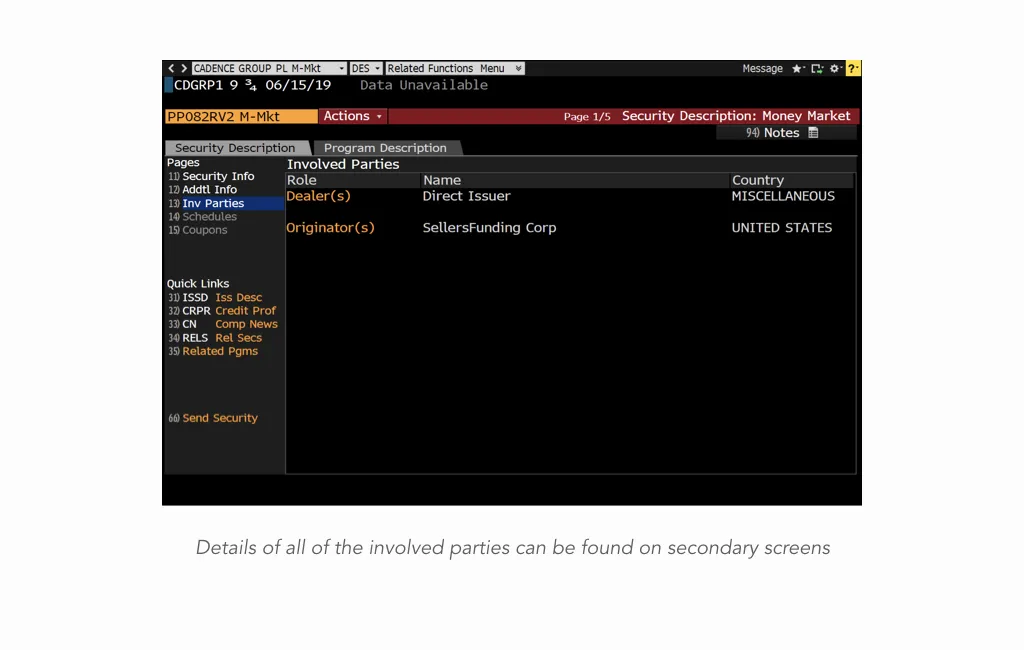Expand the Related Functions Menu
The image size is (1024, 650).
click(x=455, y=69)
